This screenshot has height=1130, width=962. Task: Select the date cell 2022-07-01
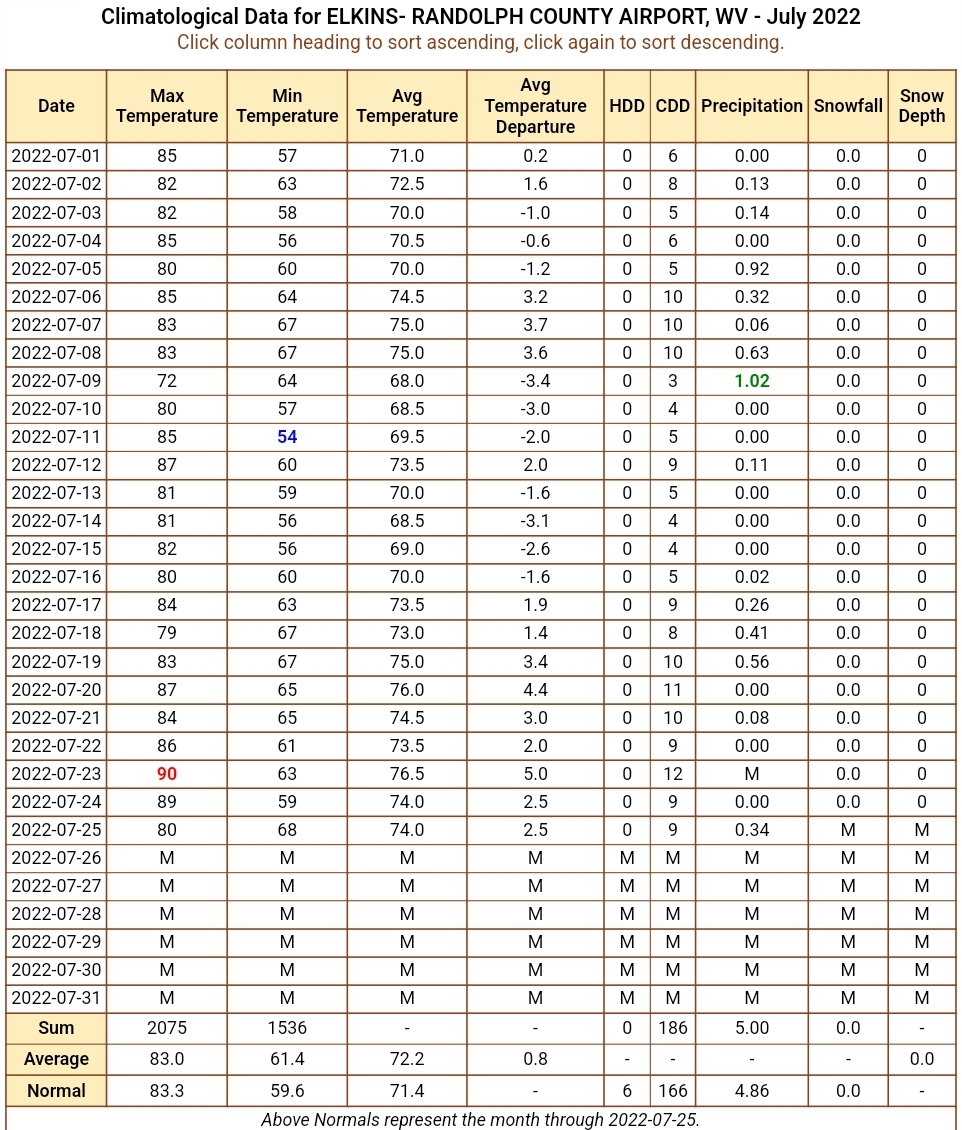point(56,156)
